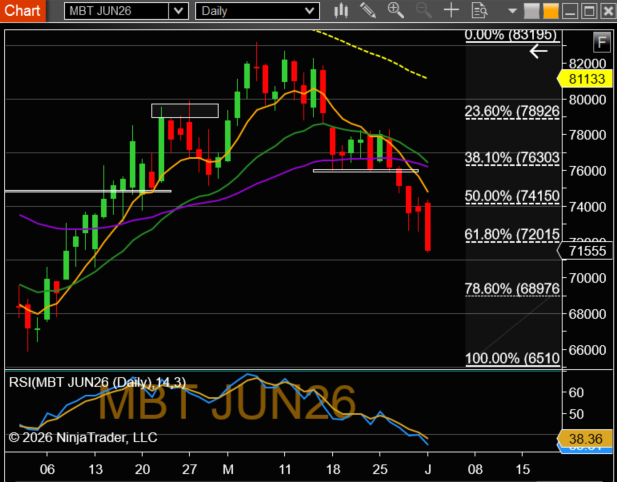
Task: Select the 61.80% (72015) Fibonacci label
Action: click(x=512, y=234)
